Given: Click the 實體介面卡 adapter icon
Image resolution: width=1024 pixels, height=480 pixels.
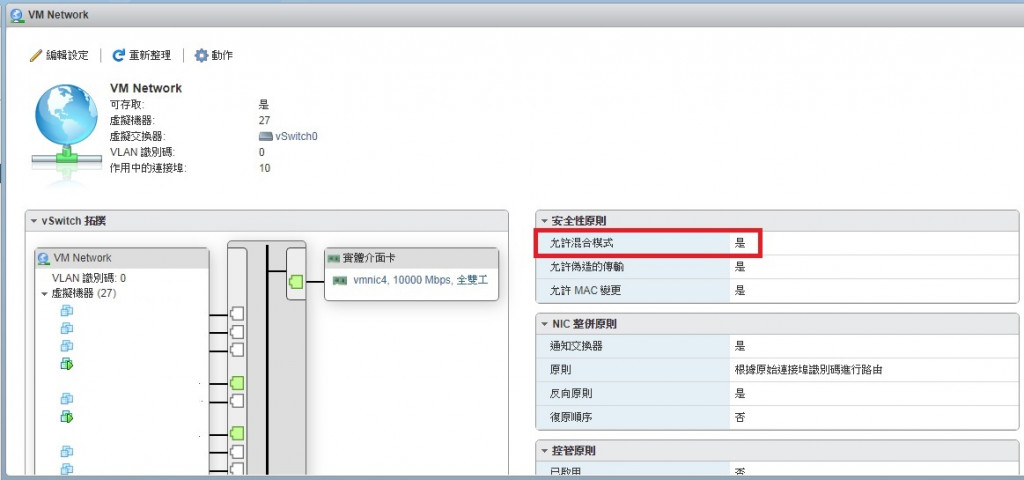Looking at the screenshot, I should (x=334, y=259).
